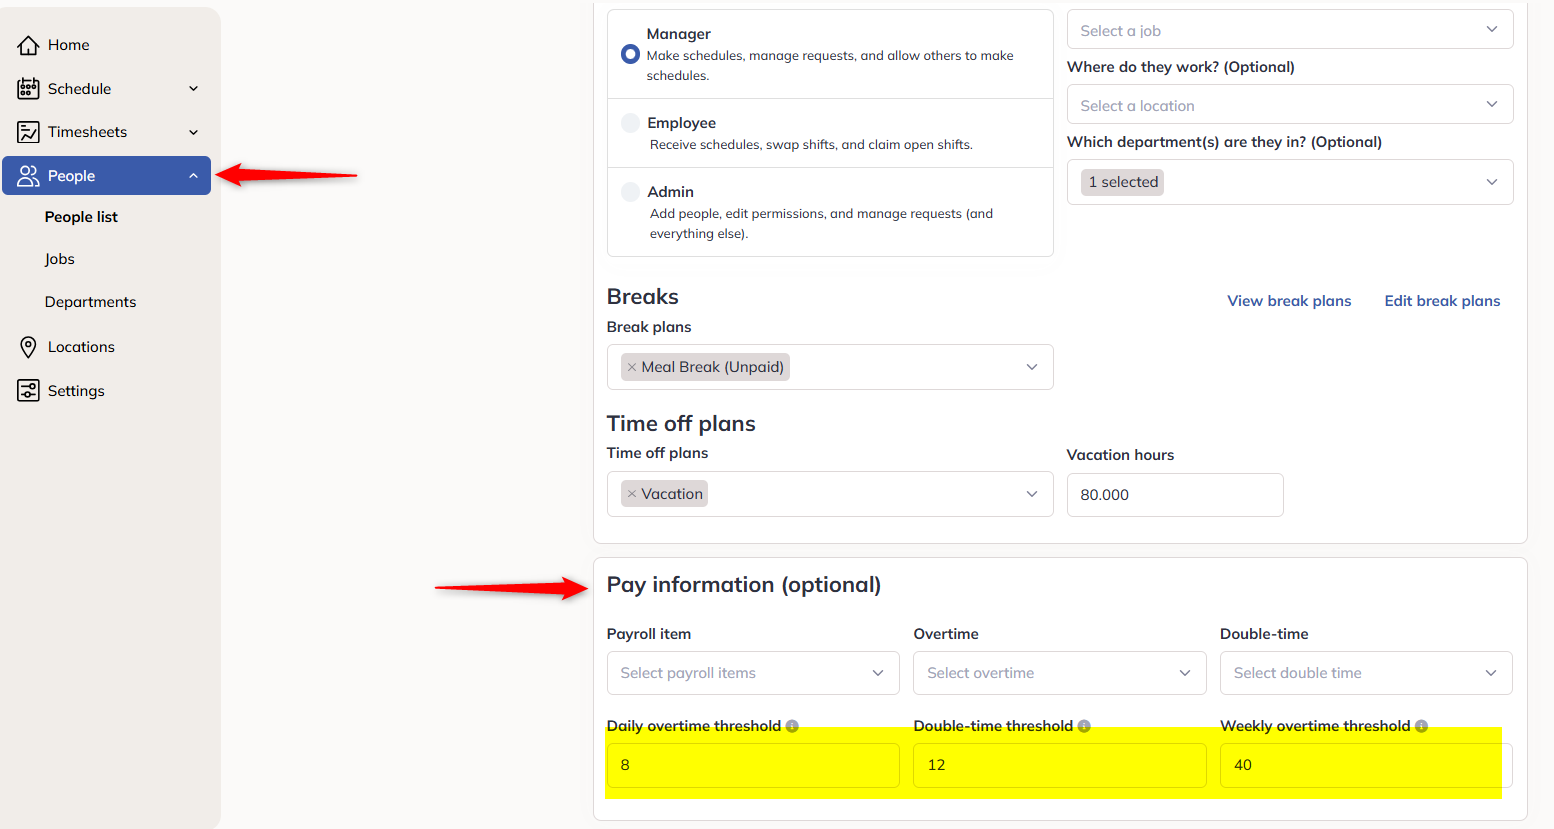The image size is (1554, 829).
Task: Click info icon beside Weekly overtime threshold
Action: coord(1421,726)
